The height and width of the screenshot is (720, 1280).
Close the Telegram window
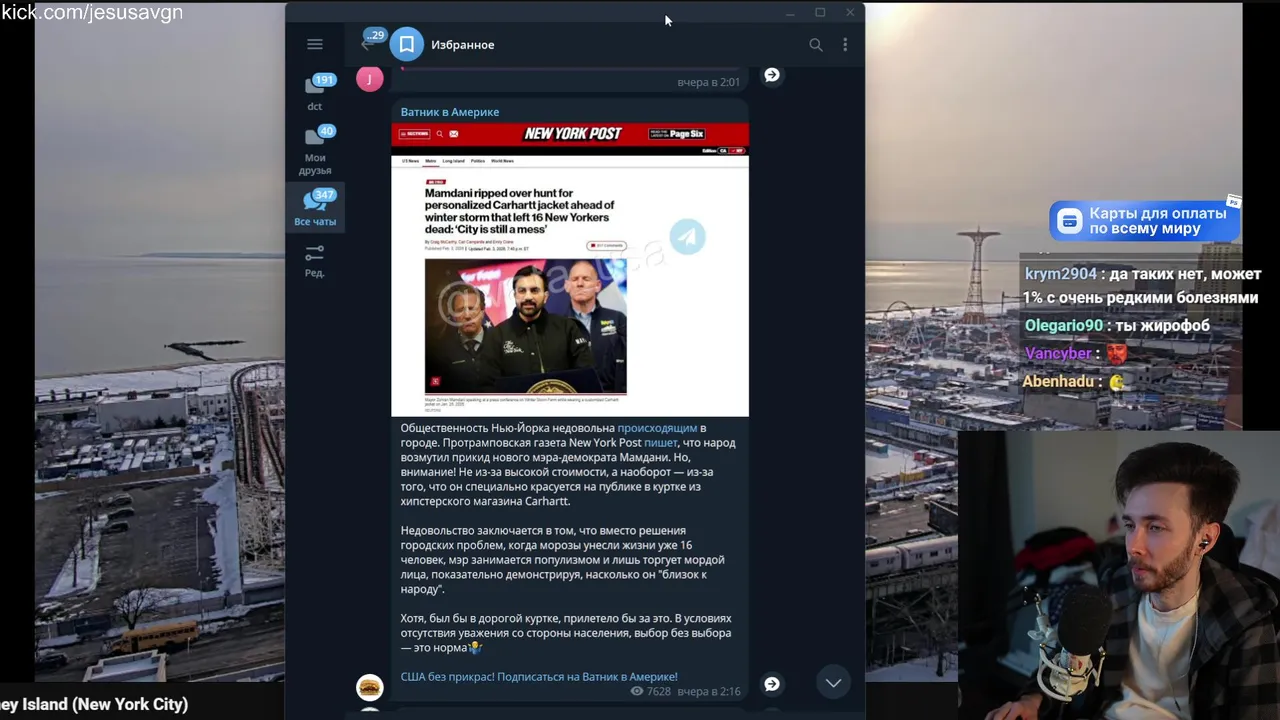pyautogui.click(x=850, y=13)
